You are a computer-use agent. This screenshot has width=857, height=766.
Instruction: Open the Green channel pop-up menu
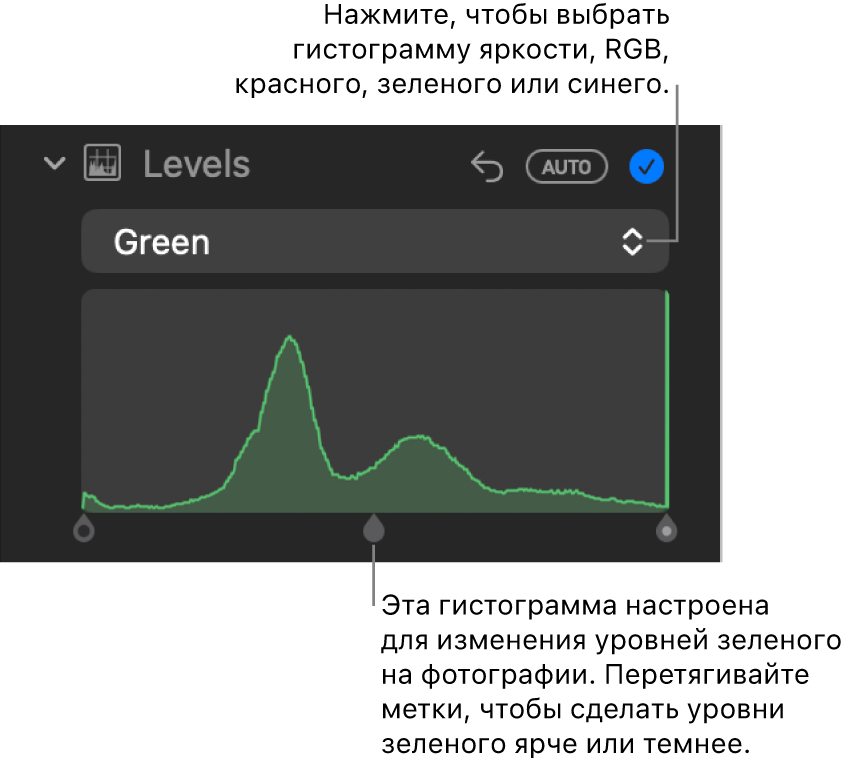(375, 241)
